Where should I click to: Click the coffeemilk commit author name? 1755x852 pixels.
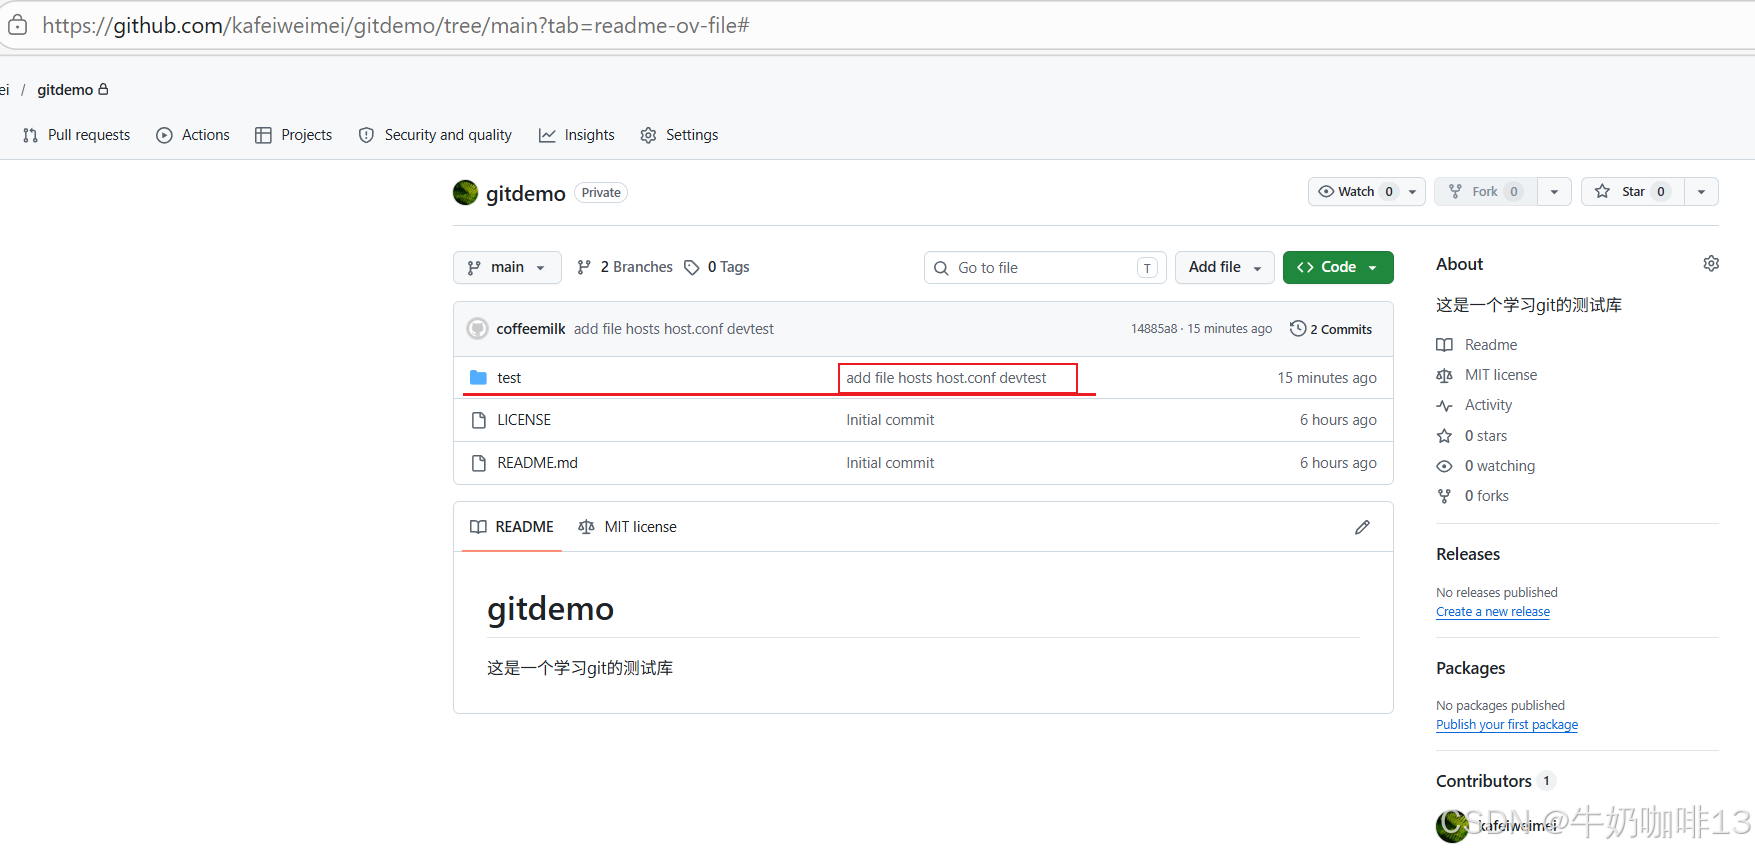point(531,329)
